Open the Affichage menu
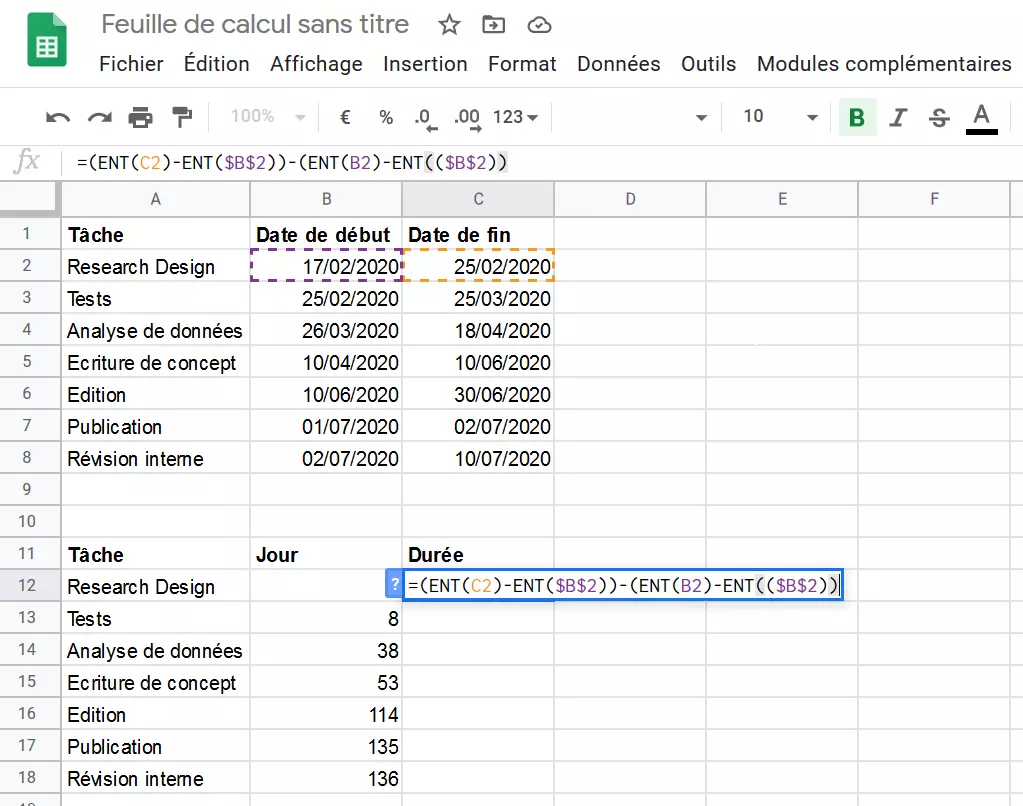The width and height of the screenshot is (1023, 806). 316,64
